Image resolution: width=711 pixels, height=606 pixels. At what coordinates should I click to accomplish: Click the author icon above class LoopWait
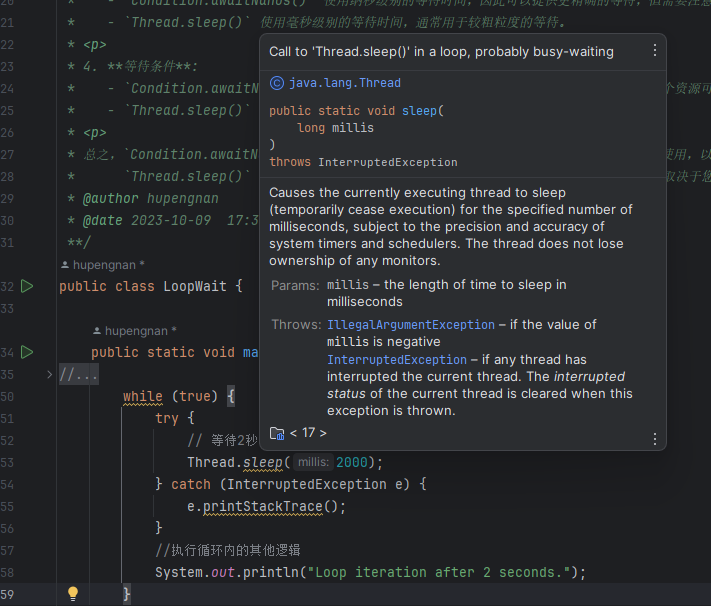click(x=65, y=265)
